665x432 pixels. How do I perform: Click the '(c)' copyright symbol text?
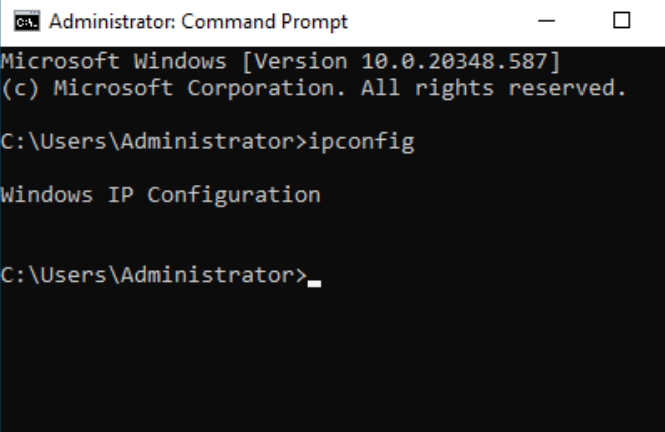pos(20,88)
